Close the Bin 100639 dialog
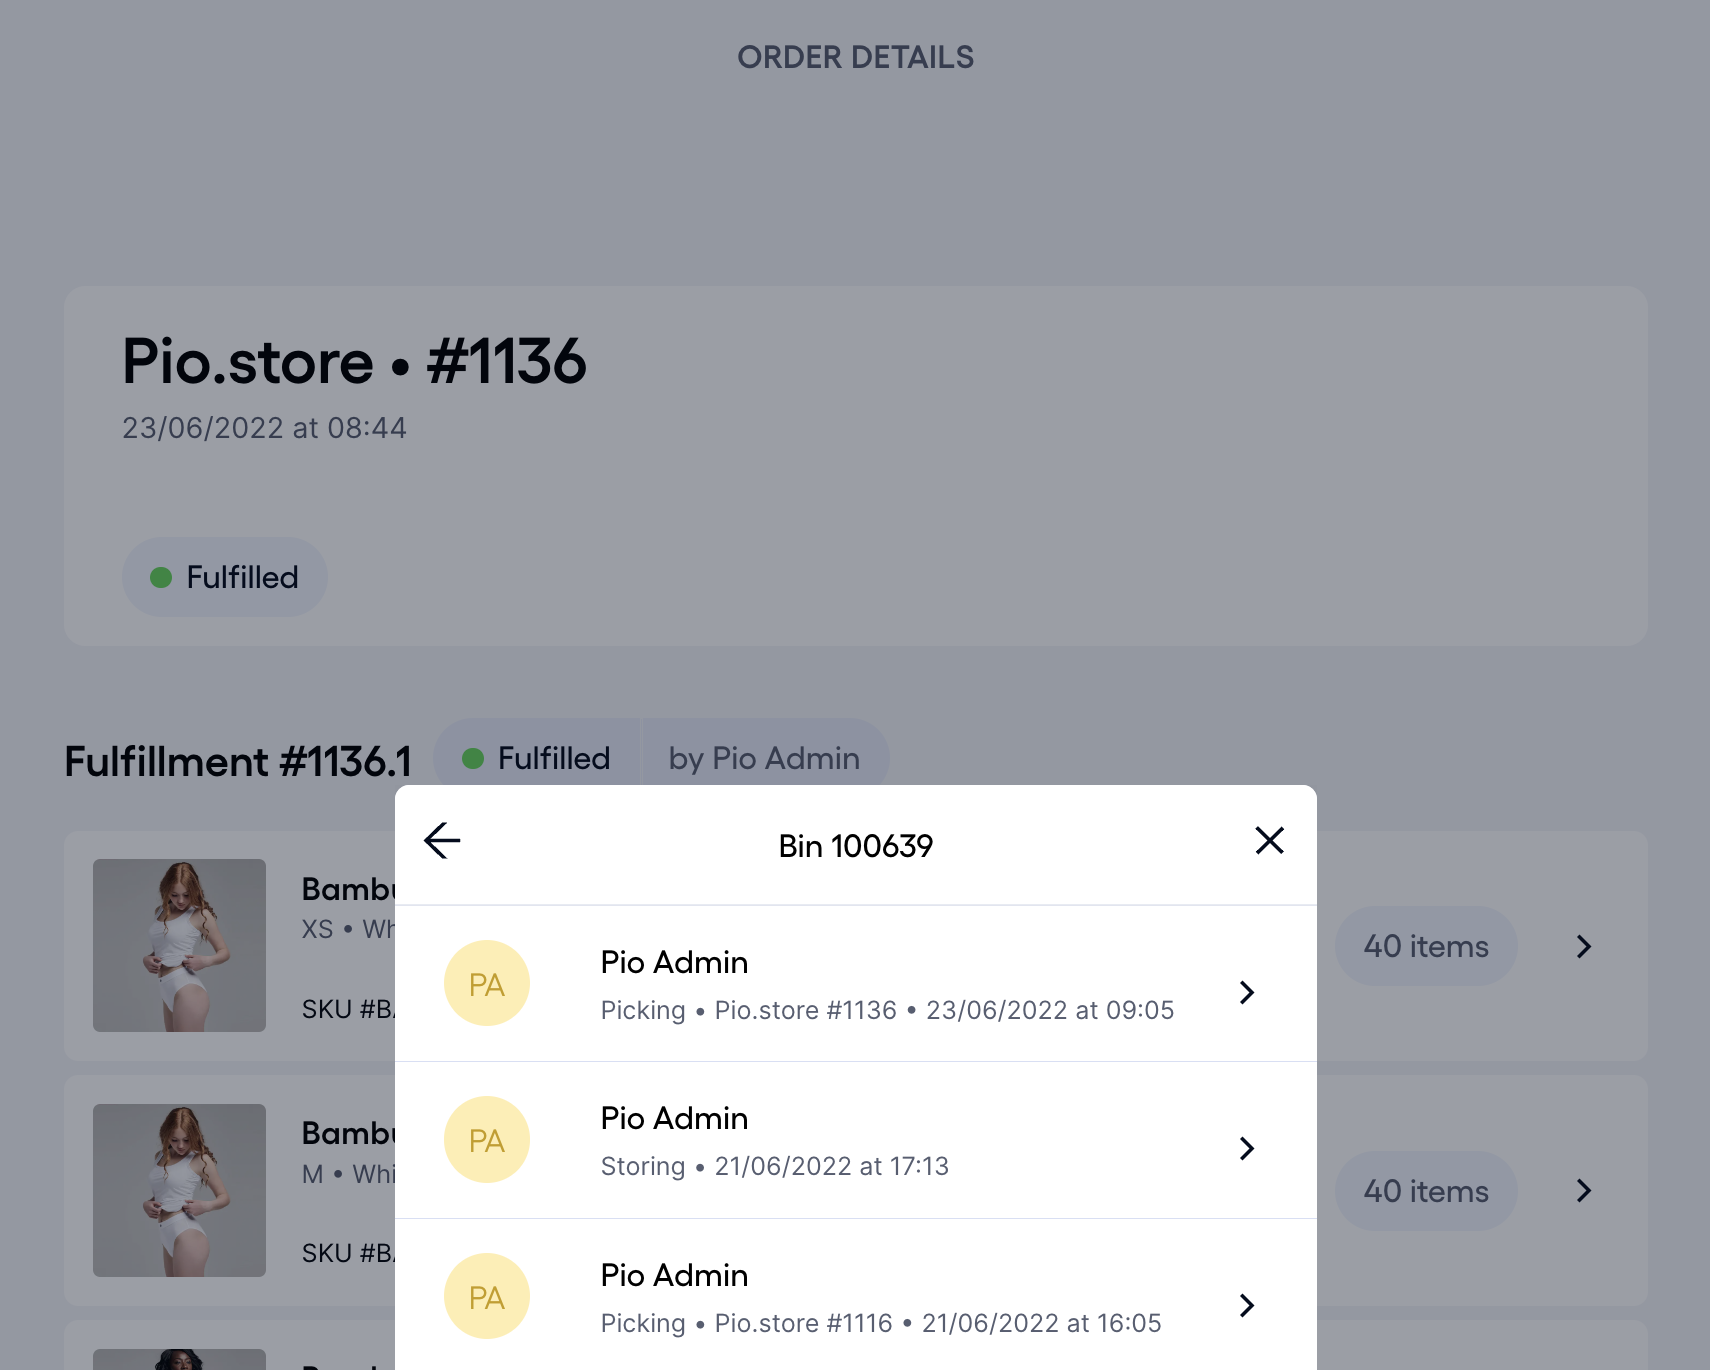This screenshot has width=1710, height=1370. click(1269, 841)
